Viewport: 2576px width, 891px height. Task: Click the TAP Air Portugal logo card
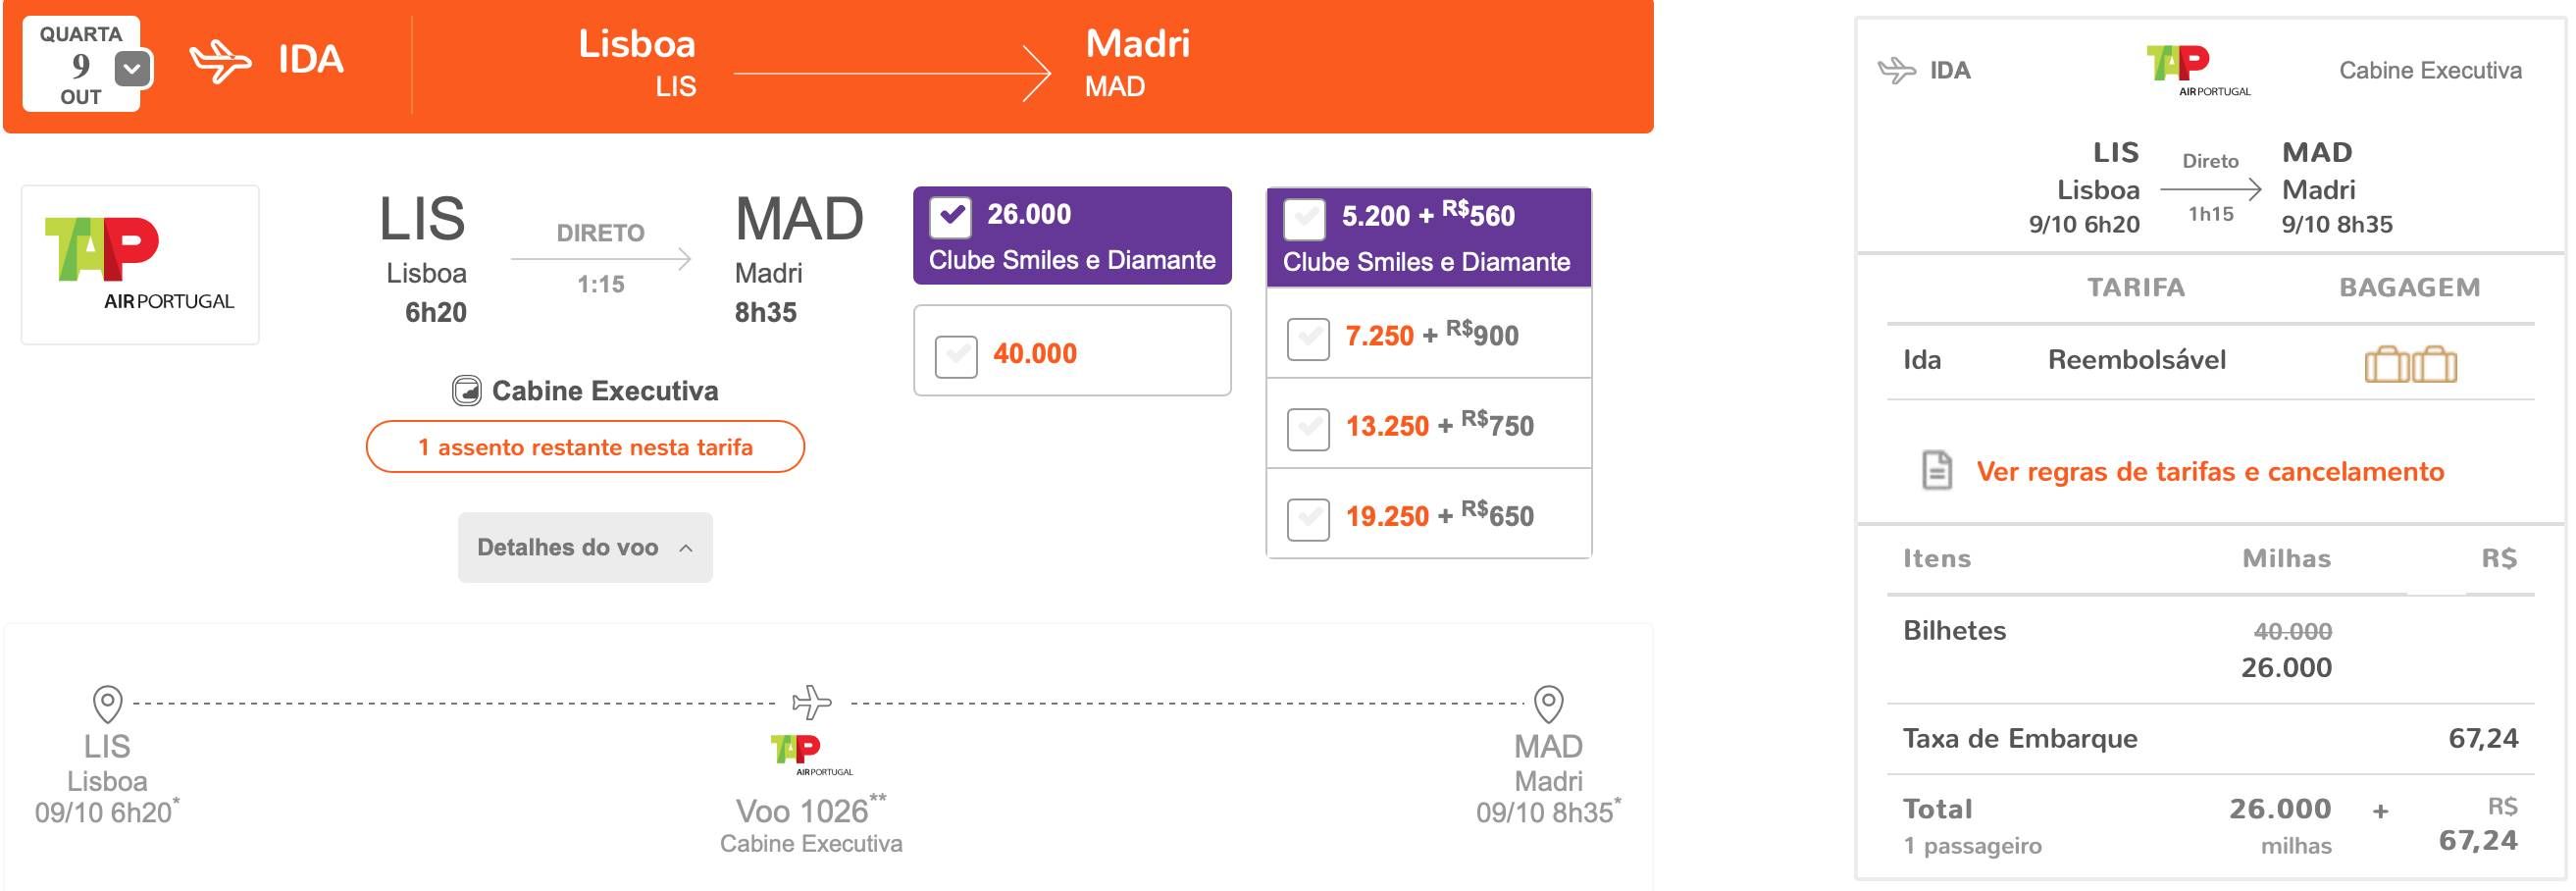[x=140, y=265]
